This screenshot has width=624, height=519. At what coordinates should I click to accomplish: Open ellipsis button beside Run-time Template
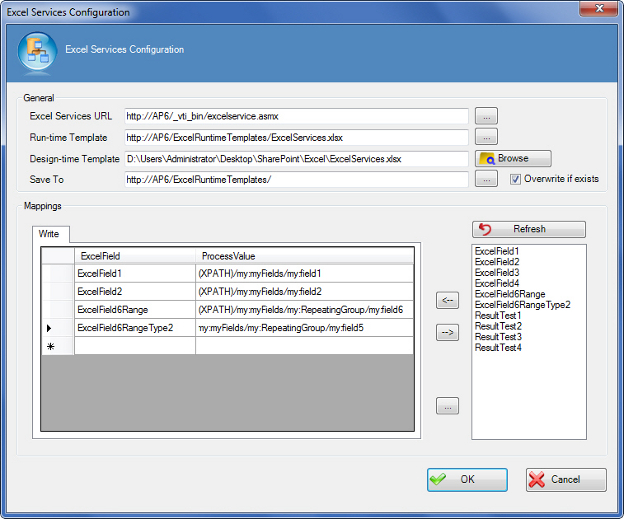486,137
